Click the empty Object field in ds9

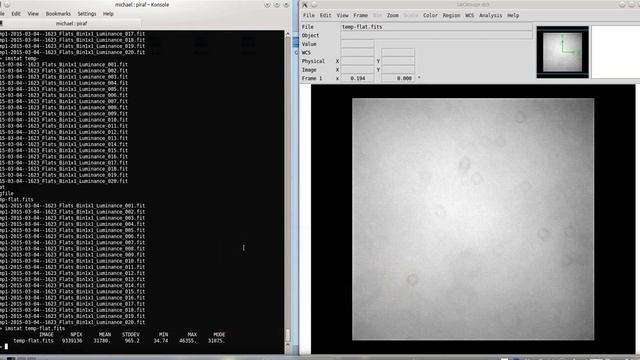click(x=436, y=36)
